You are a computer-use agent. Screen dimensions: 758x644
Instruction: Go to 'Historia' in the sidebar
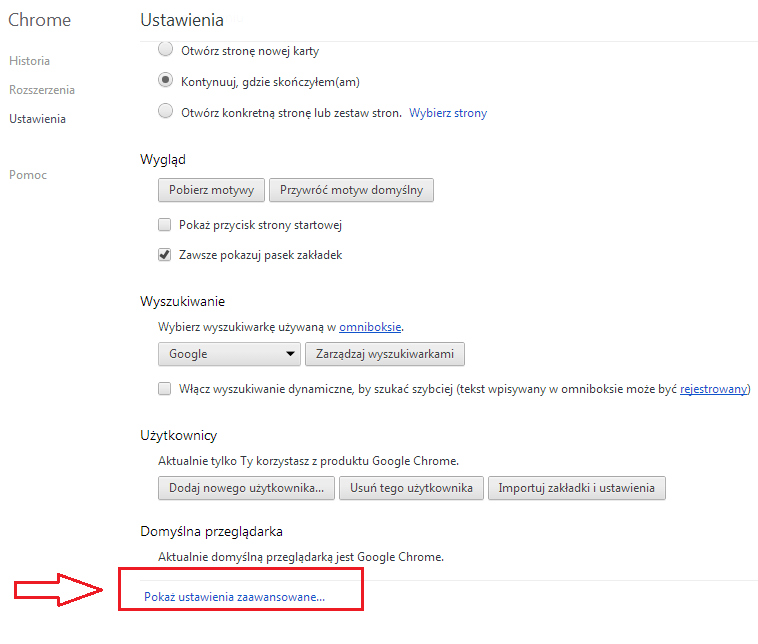pos(29,61)
